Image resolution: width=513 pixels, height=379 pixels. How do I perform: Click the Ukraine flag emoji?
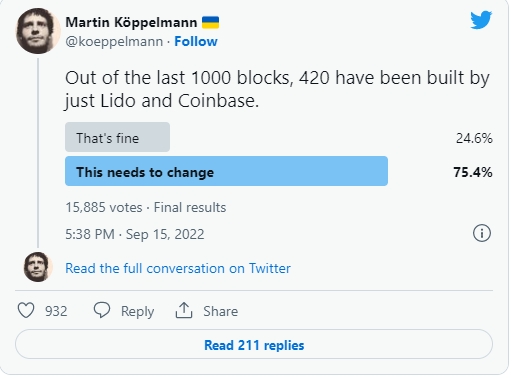(x=211, y=23)
